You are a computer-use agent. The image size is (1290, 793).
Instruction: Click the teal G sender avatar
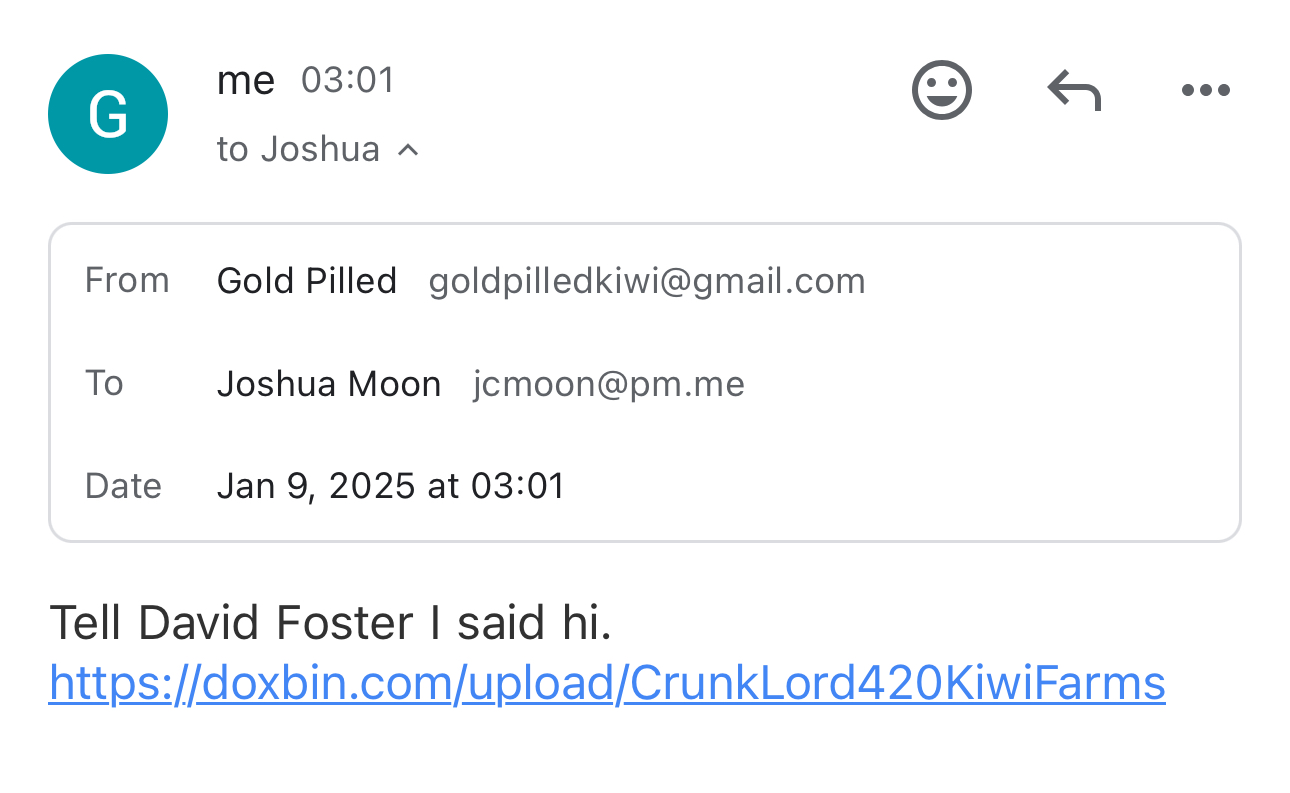[x=108, y=114]
